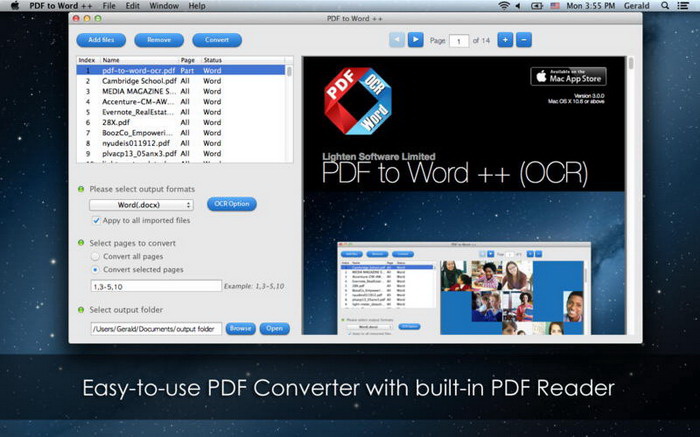700x437 pixels.
Task: Click the page range field 1,3-5,10
Action: pos(156,286)
